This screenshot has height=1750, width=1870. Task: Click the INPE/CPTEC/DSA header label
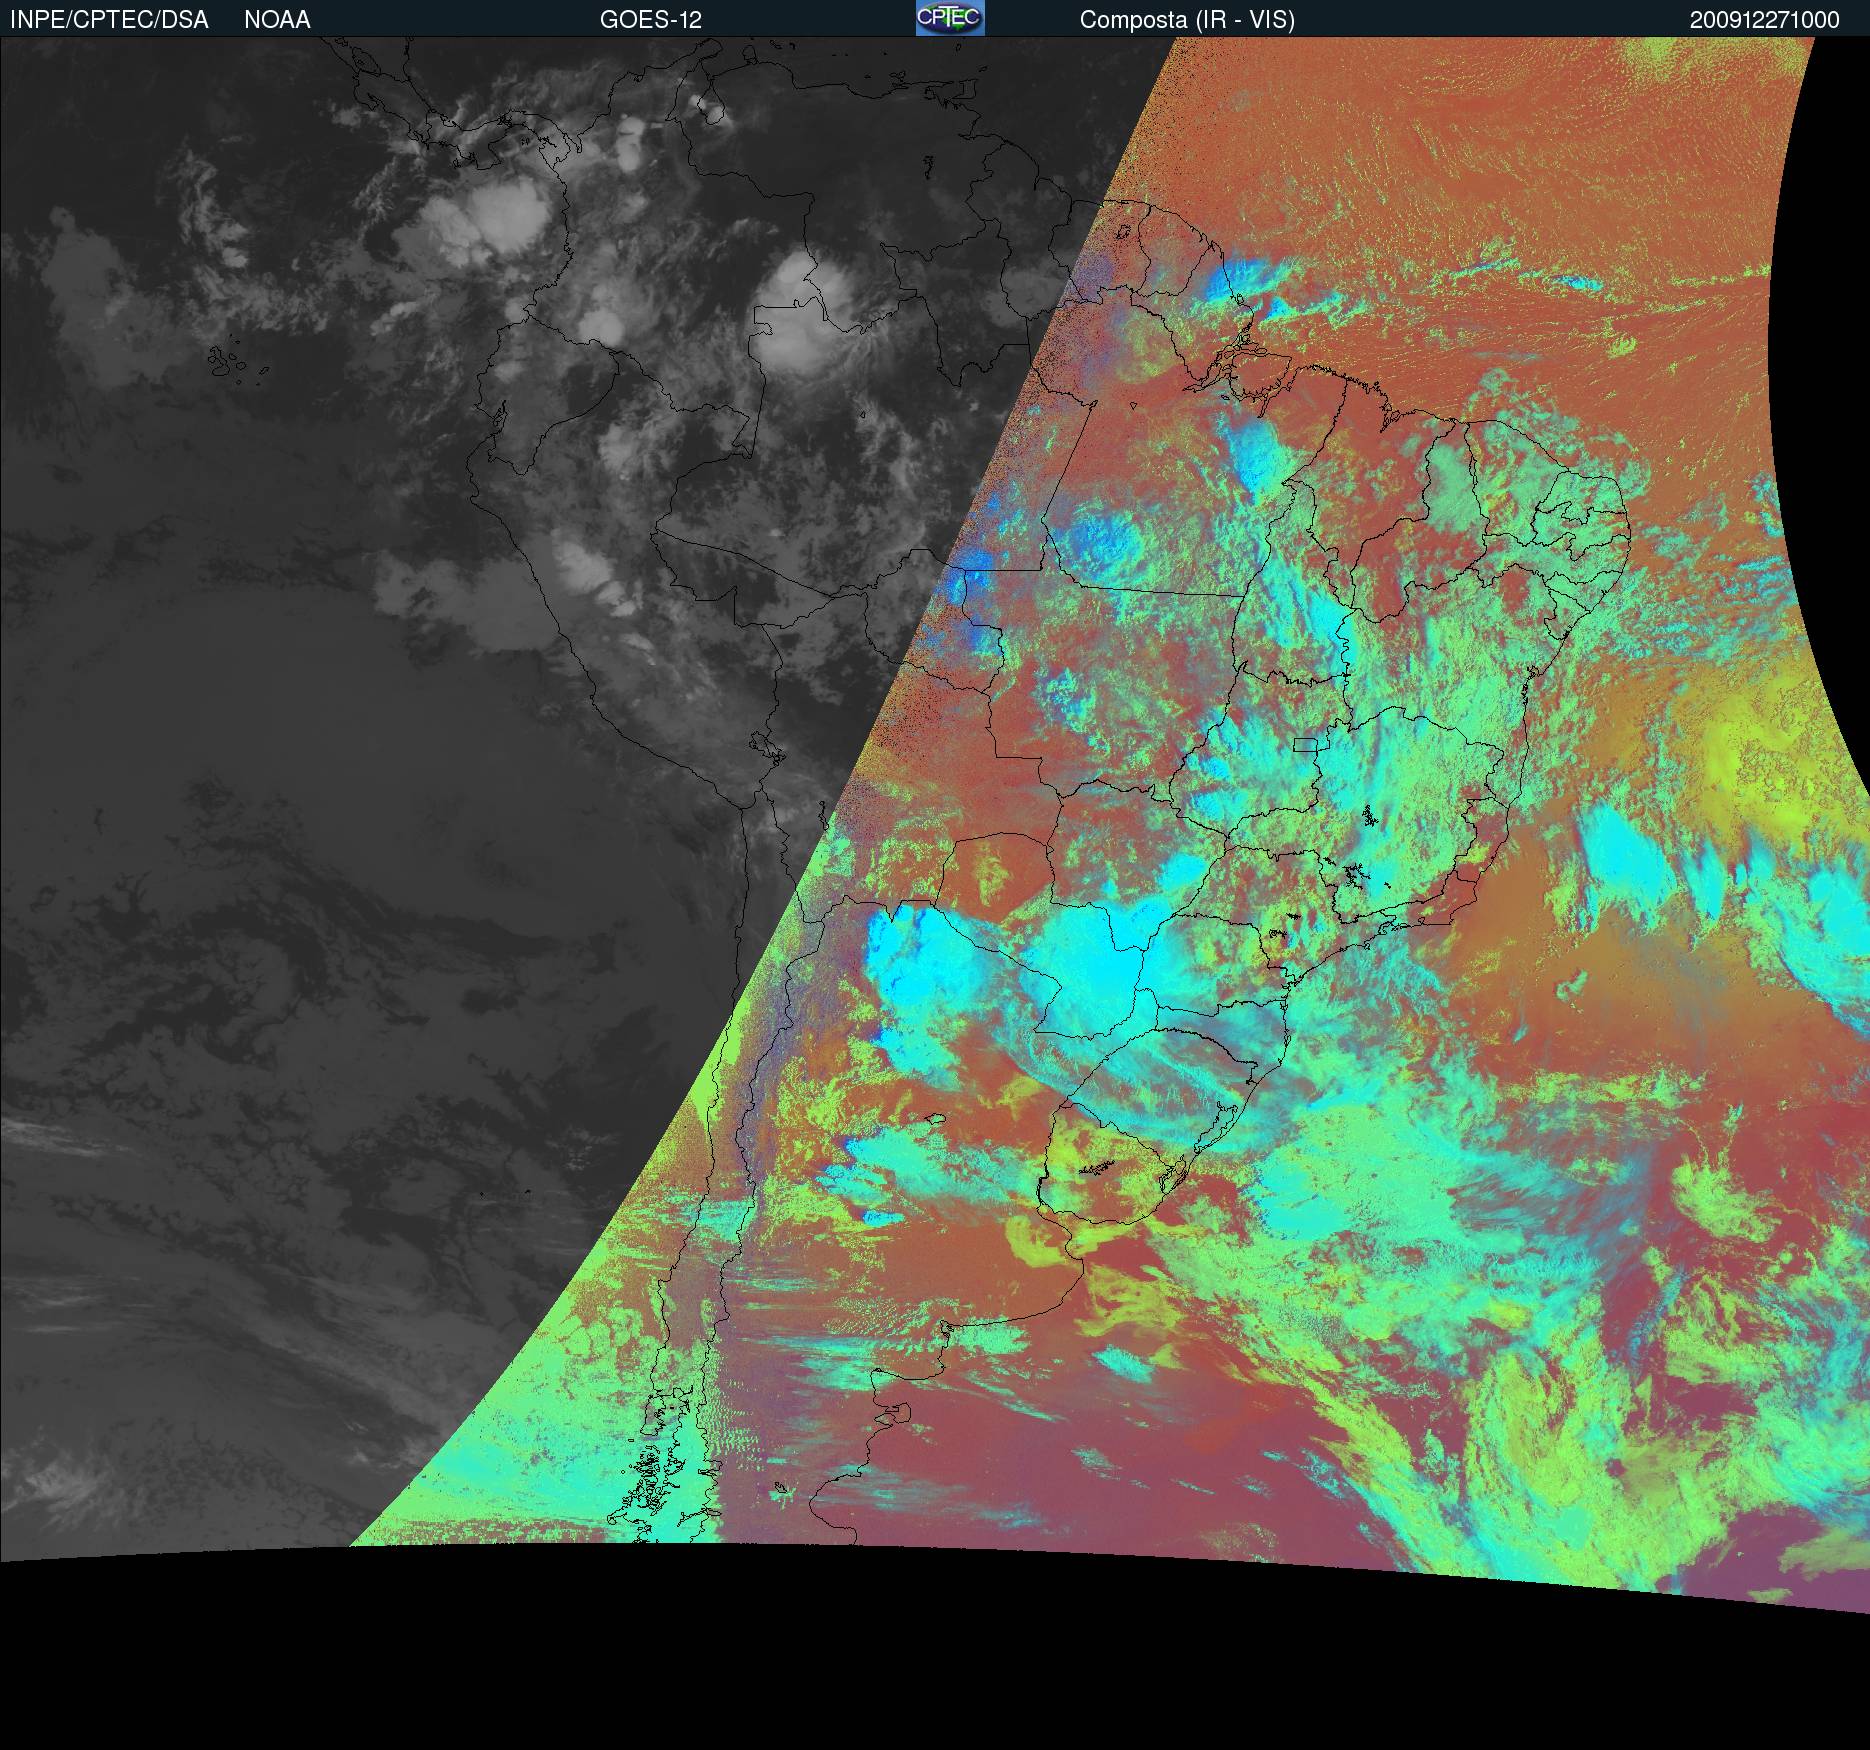pos(109,20)
